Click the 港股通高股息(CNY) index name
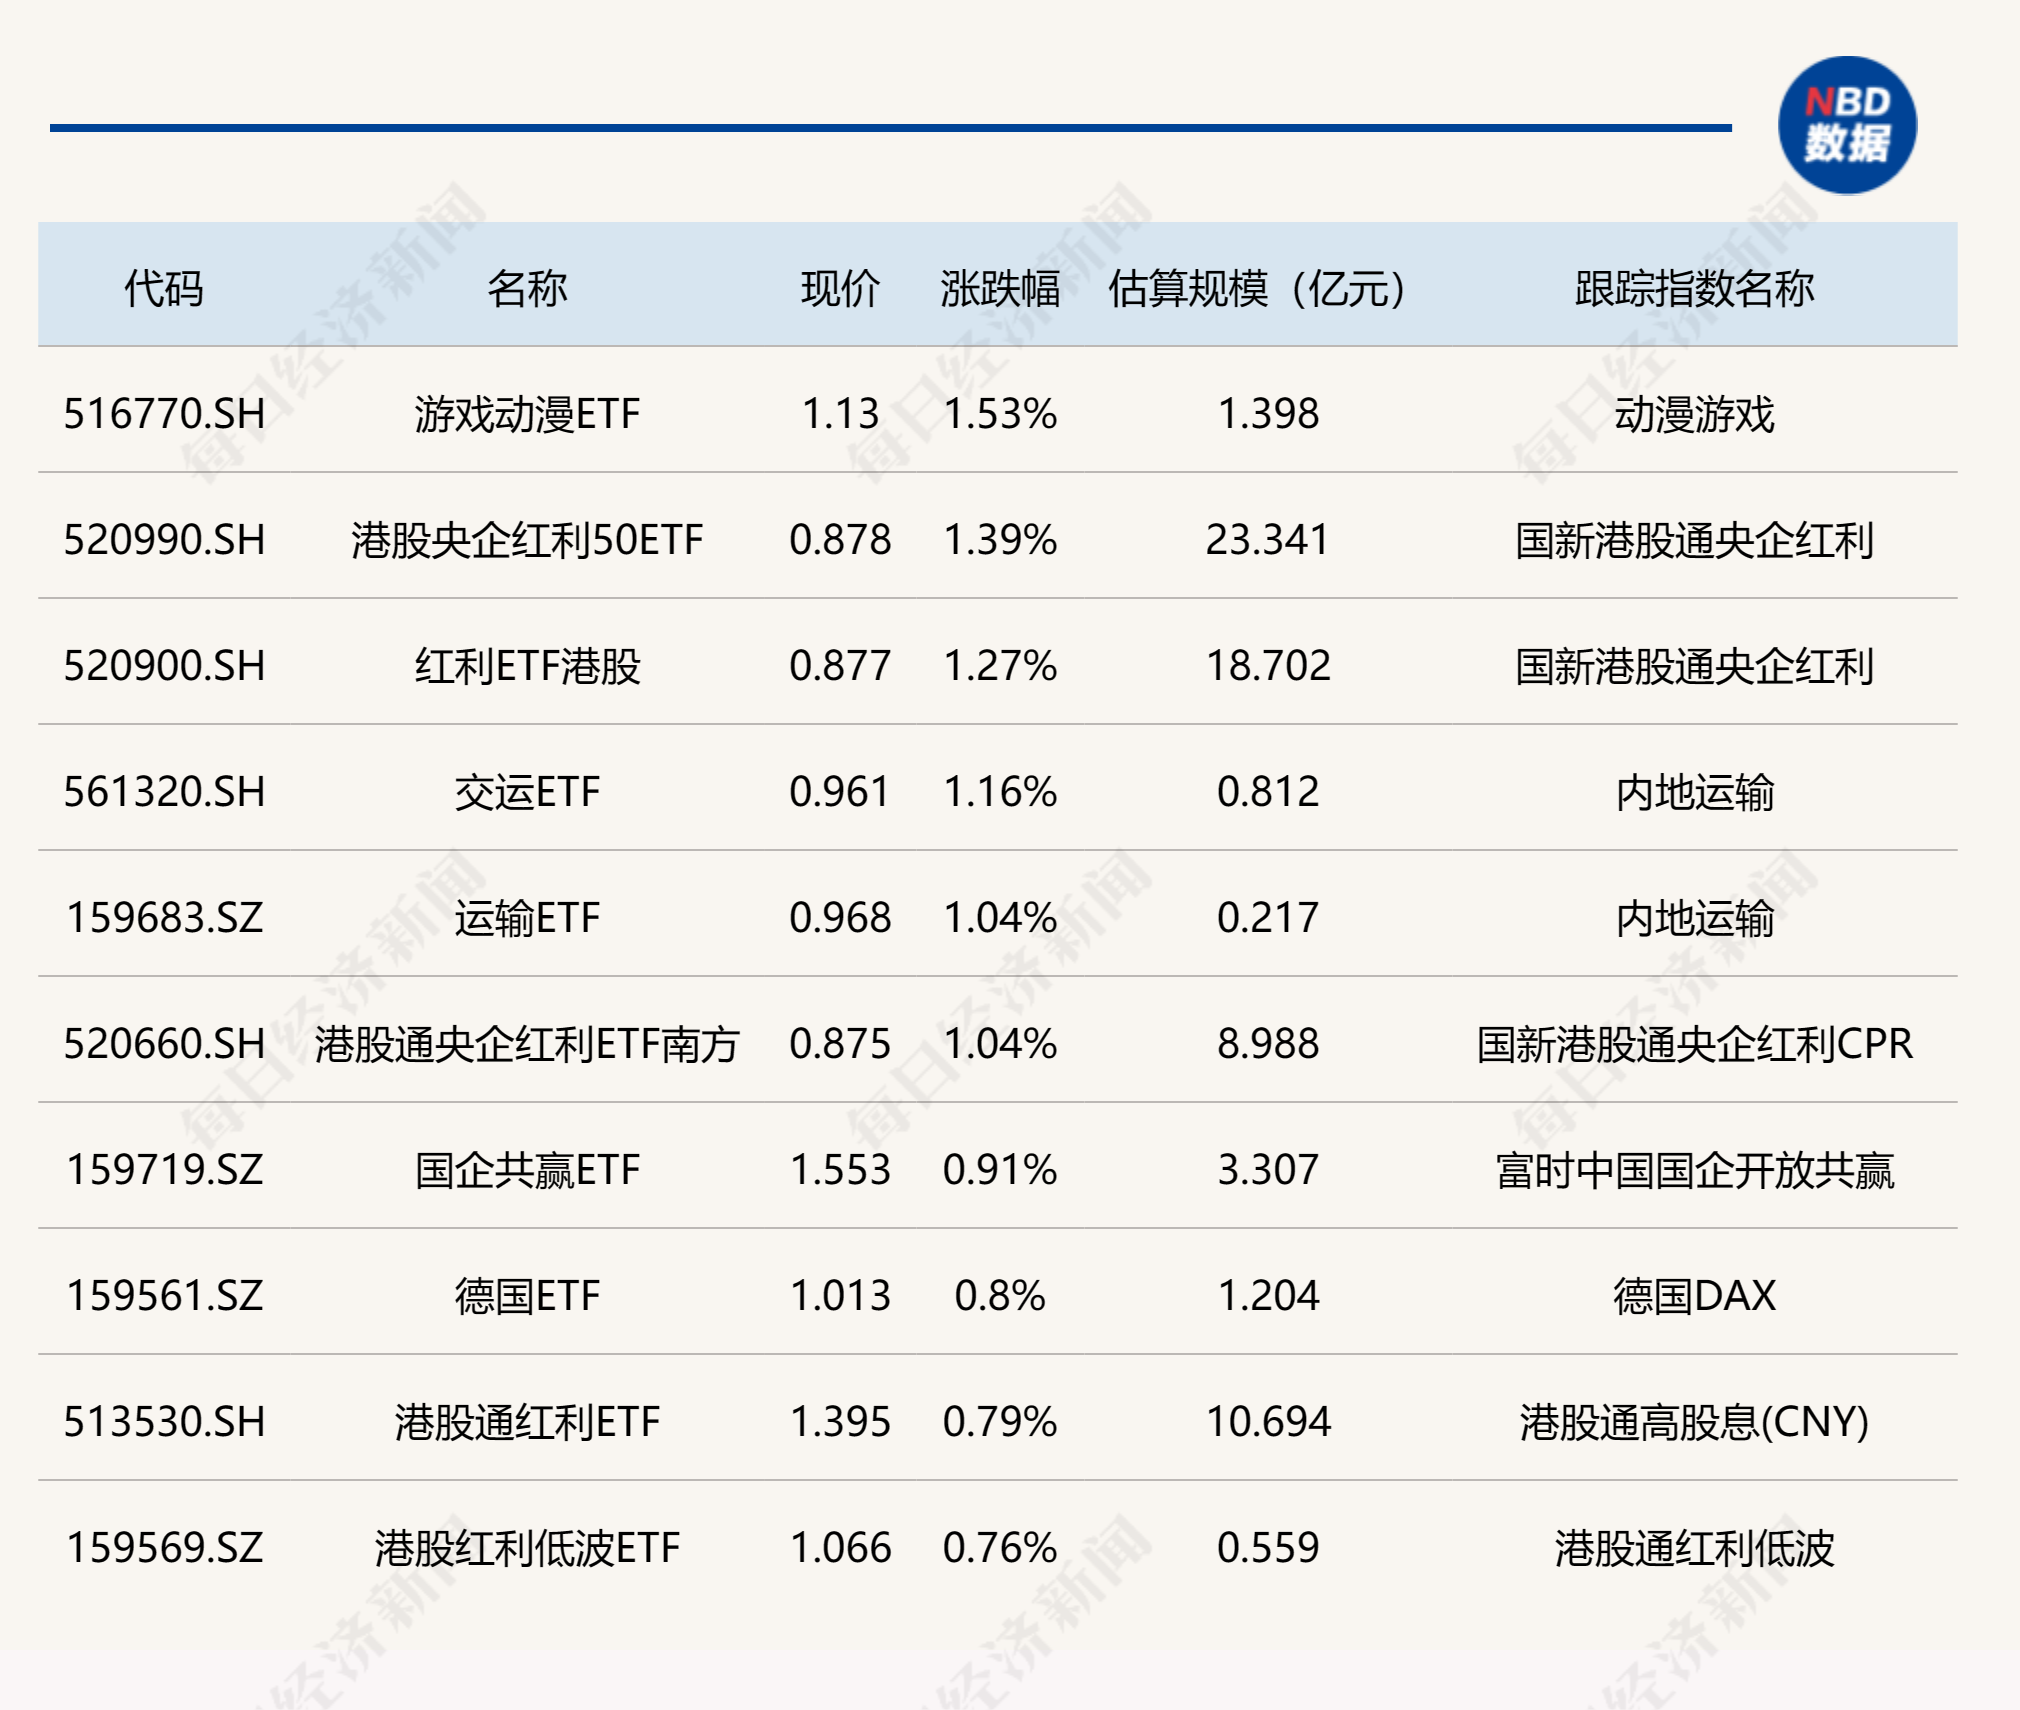The height and width of the screenshot is (1710, 2020). [x=1694, y=1422]
